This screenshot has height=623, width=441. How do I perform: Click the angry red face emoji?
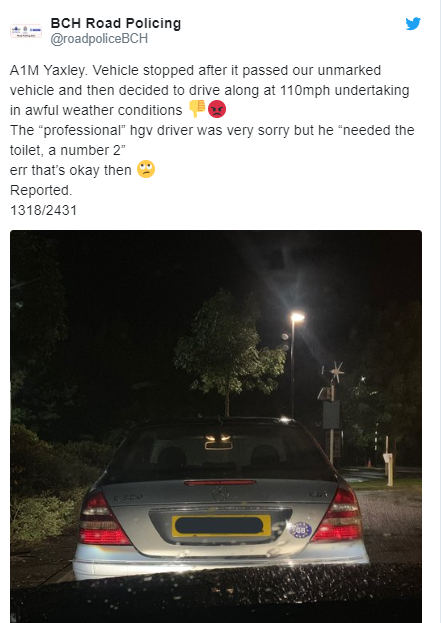[x=217, y=109]
